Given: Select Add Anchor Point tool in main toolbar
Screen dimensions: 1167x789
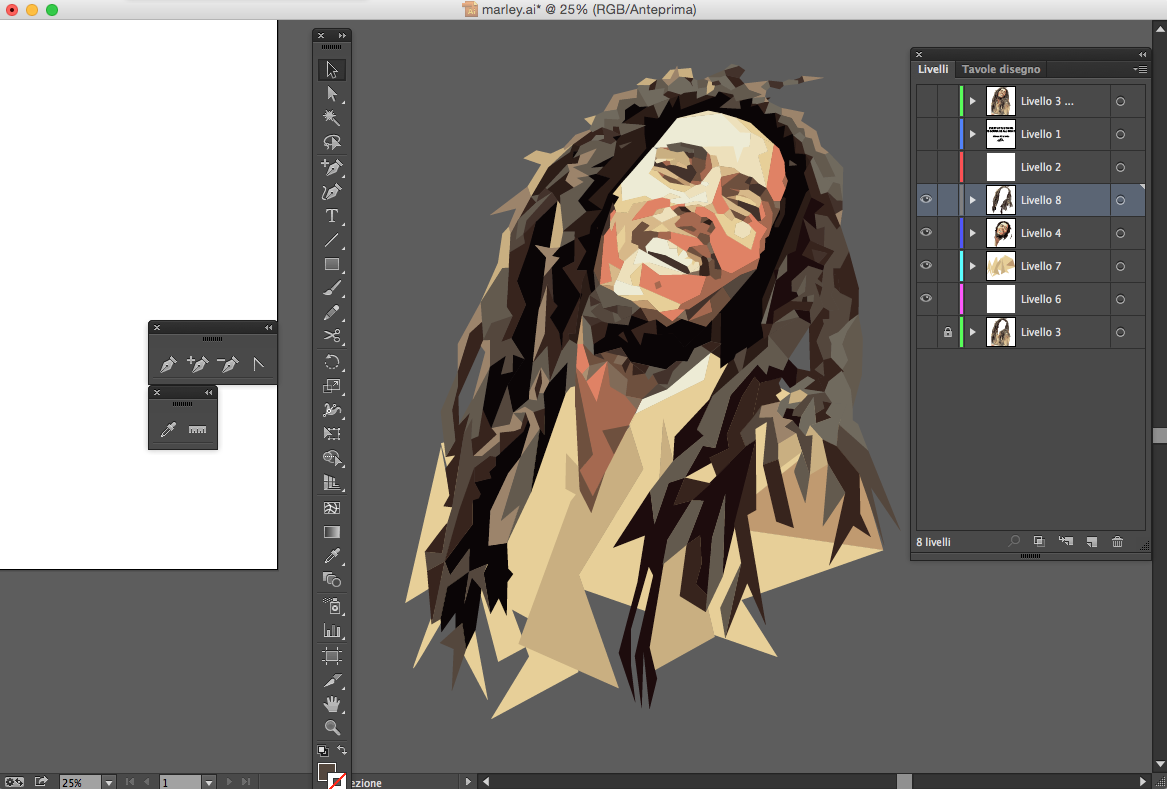Looking at the screenshot, I should (x=332, y=167).
